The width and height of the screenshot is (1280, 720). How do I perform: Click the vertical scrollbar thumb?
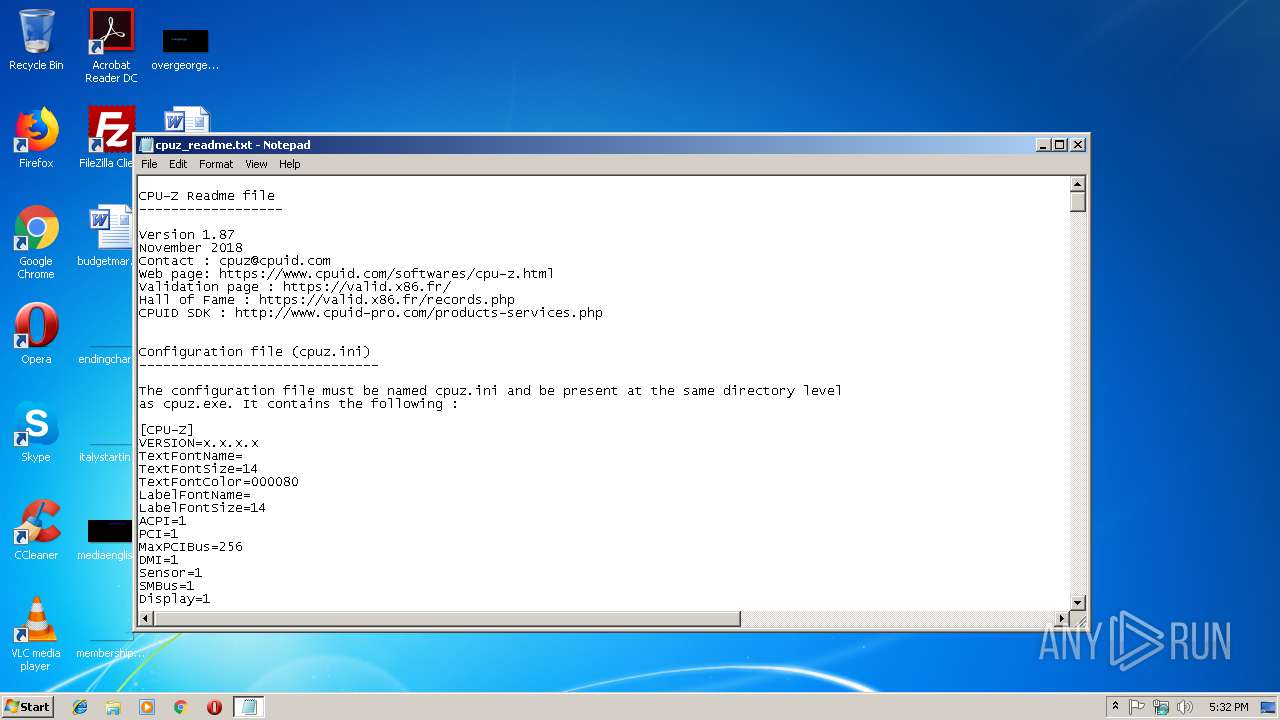click(x=1078, y=202)
